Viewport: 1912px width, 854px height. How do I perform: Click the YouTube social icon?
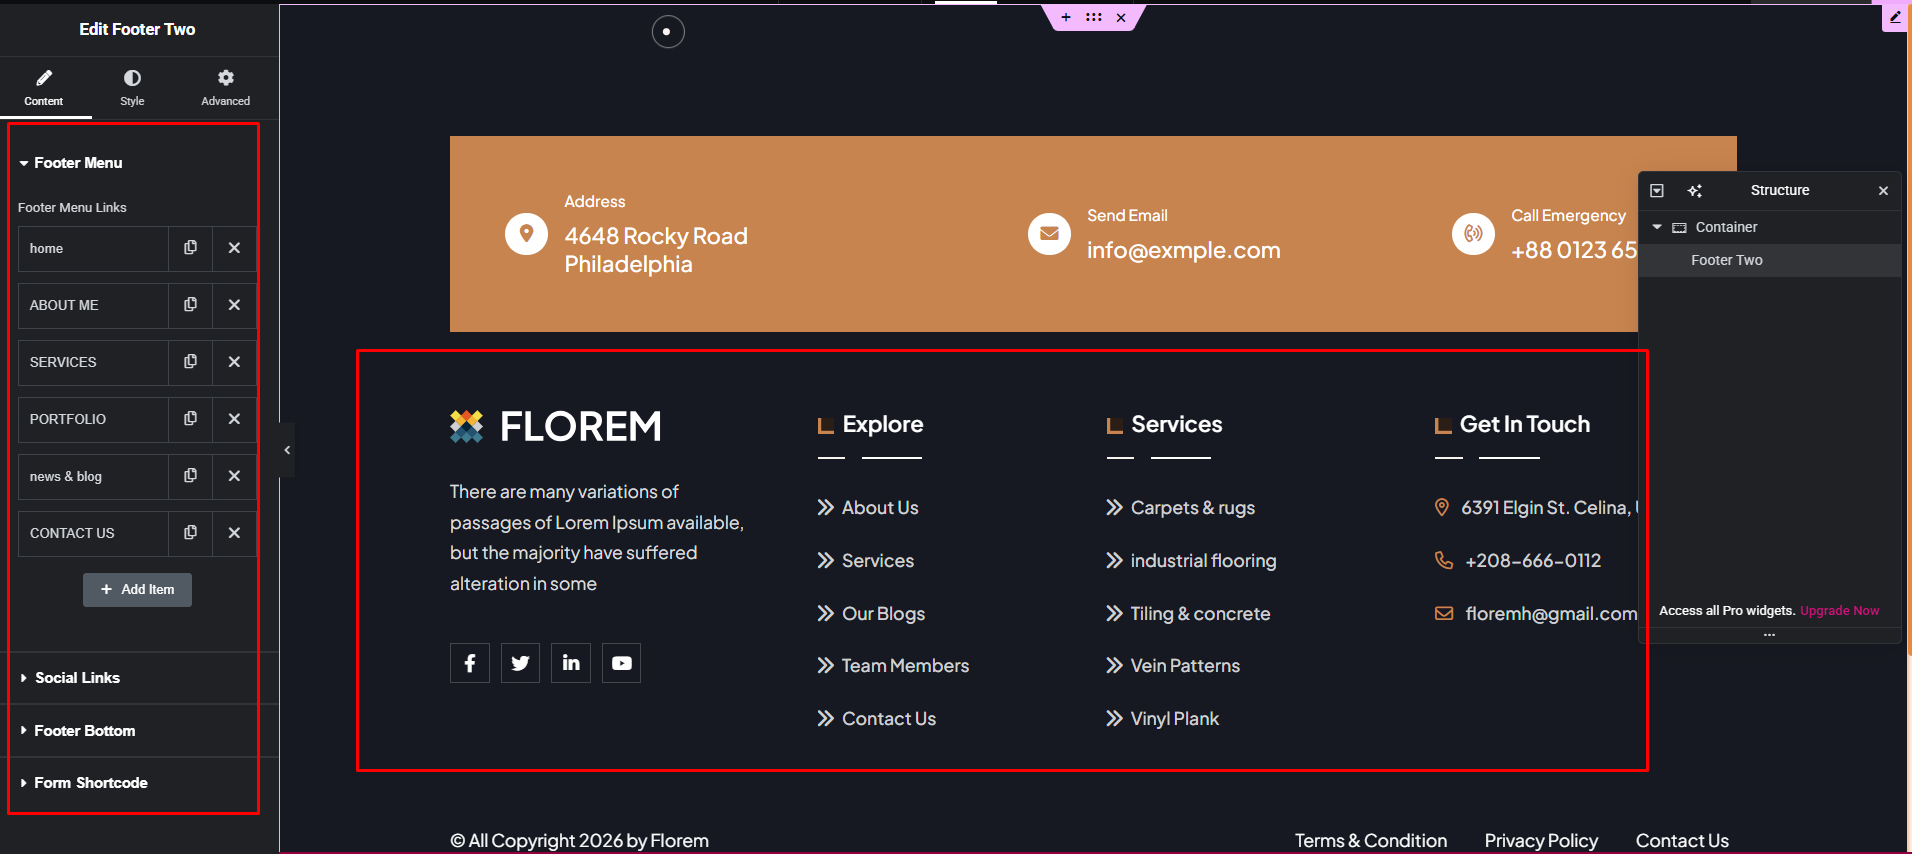pos(621,663)
